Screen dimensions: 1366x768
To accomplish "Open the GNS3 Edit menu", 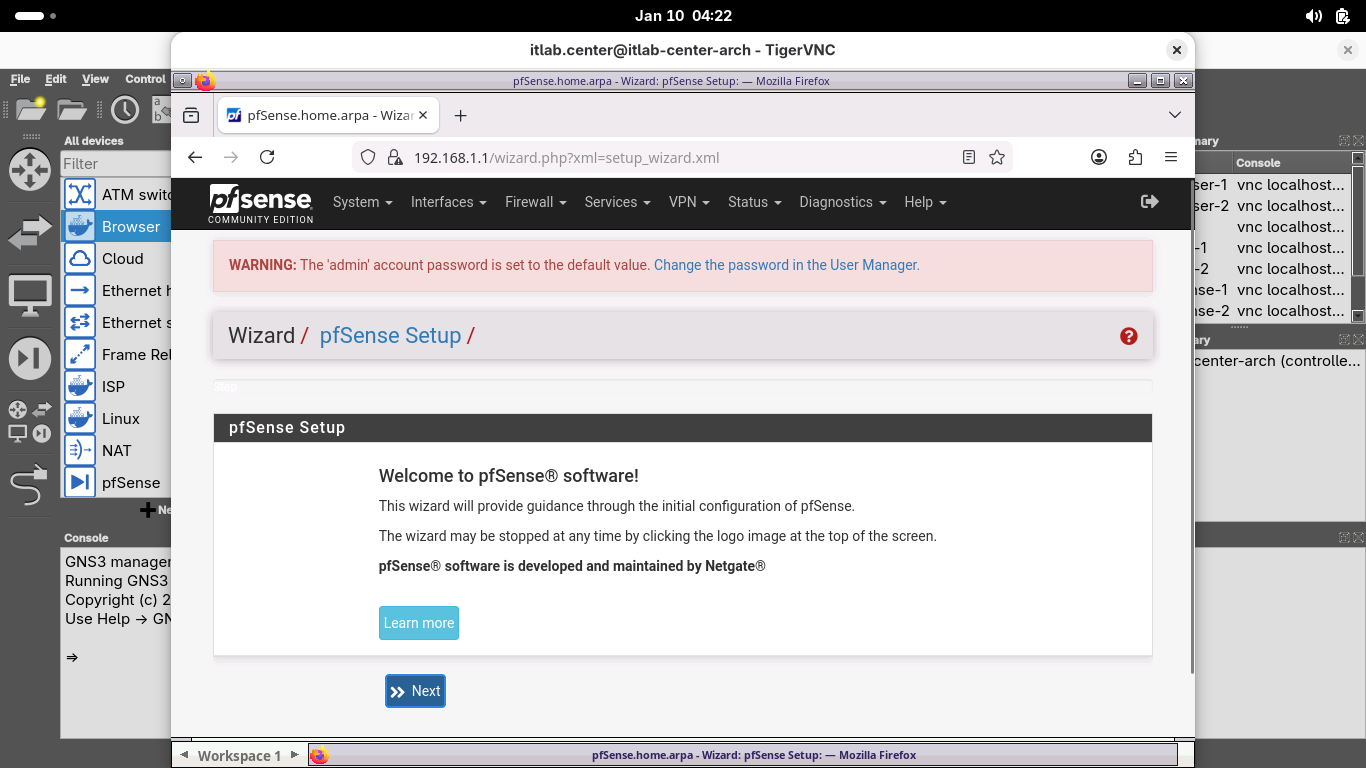I will coord(56,79).
